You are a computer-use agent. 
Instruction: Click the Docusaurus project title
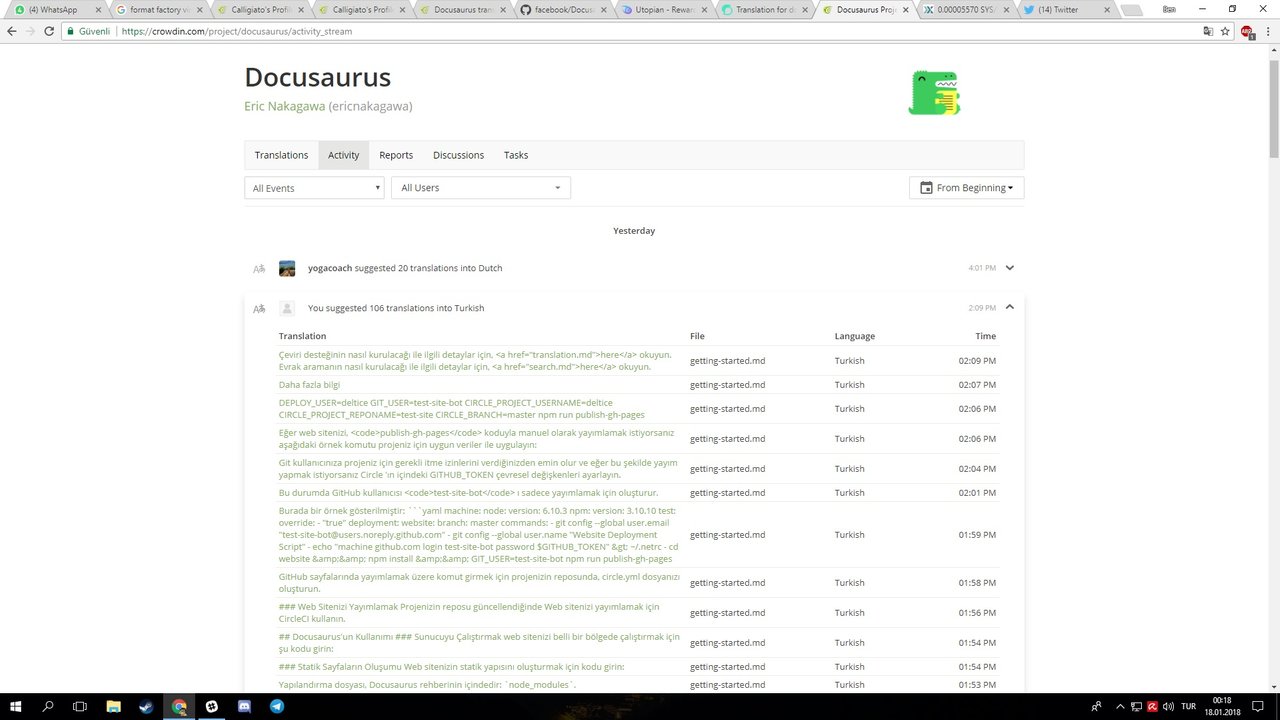318,77
